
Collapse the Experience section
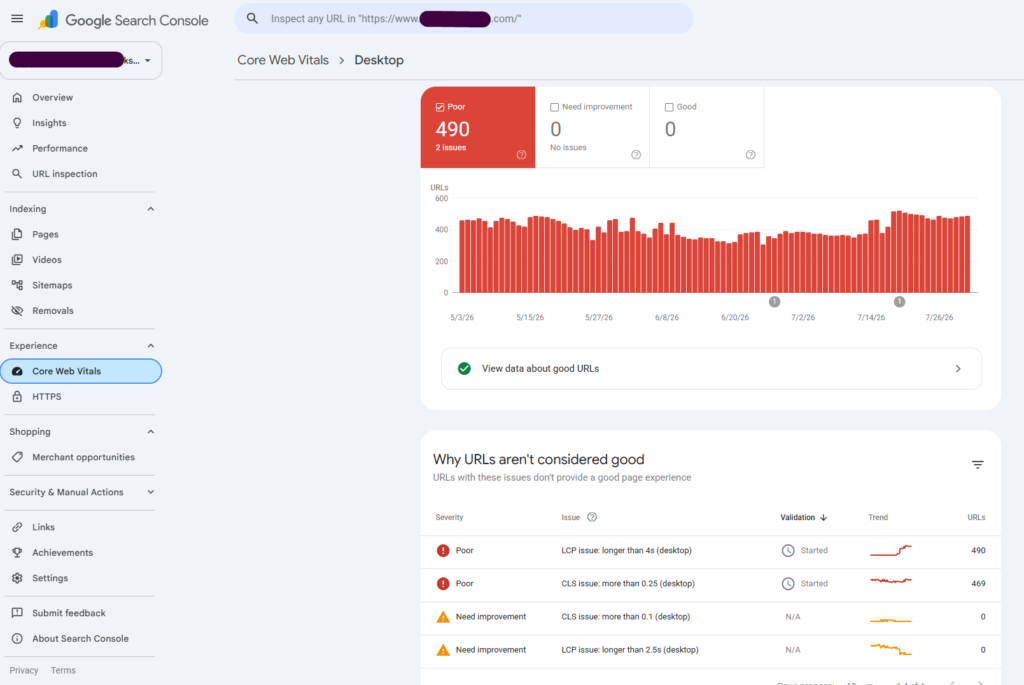coord(151,345)
